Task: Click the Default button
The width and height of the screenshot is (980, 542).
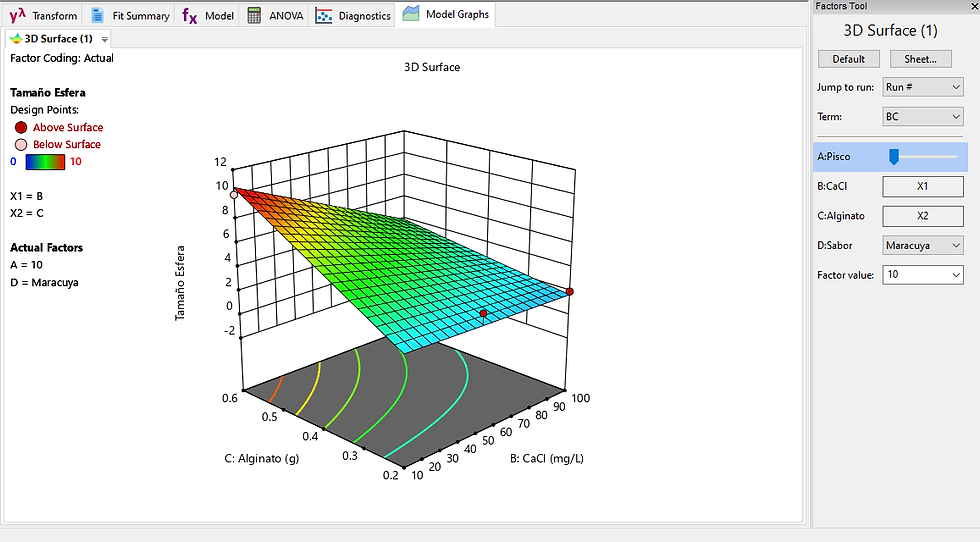Action: pyautogui.click(x=849, y=59)
